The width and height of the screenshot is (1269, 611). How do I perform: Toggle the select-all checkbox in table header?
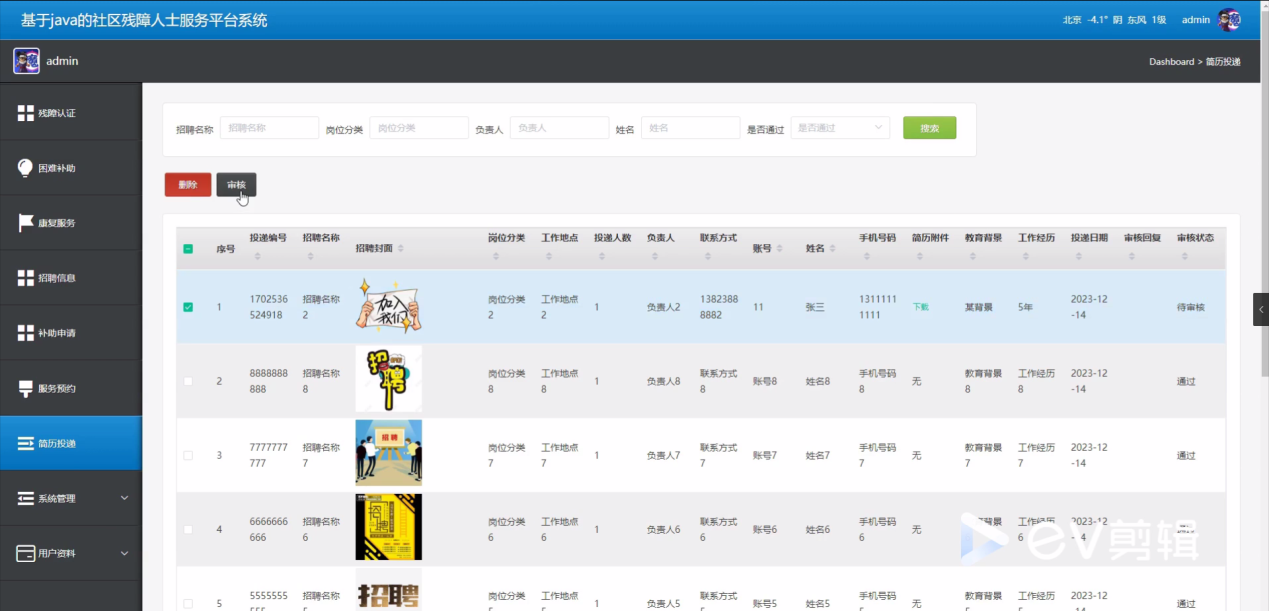(188, 248)
